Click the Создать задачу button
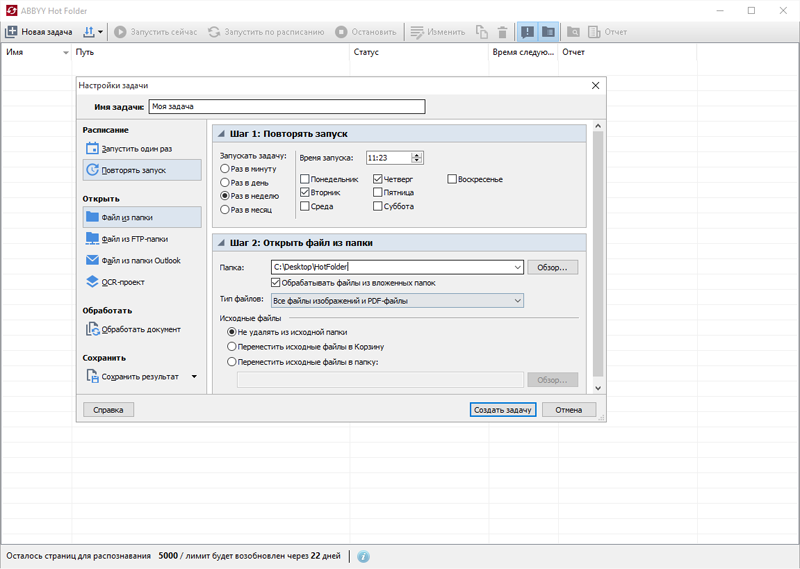Image resolution: width=800 pixels, height=569 pixels. [x=503, y=410]
